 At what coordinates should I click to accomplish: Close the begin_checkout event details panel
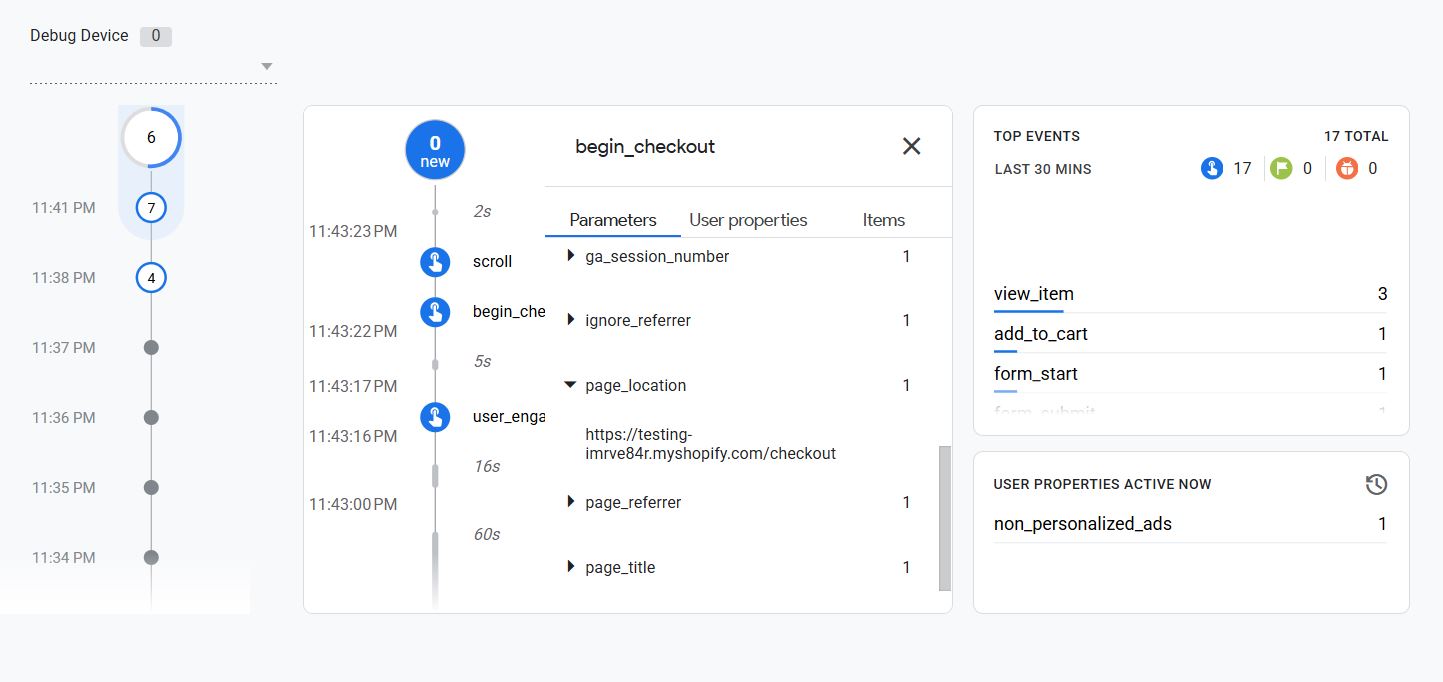click(x=911, y=146)
